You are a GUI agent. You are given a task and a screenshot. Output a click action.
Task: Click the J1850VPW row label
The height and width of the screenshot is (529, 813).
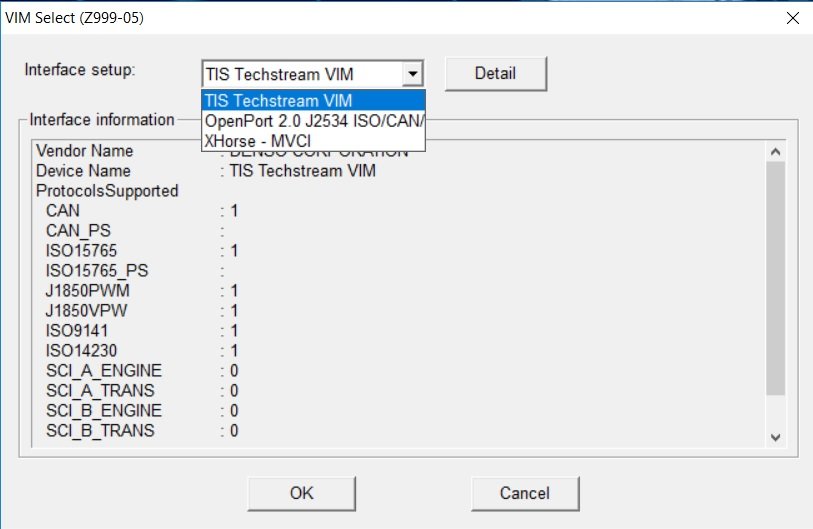pyautogui.click(x=86, y=311)
